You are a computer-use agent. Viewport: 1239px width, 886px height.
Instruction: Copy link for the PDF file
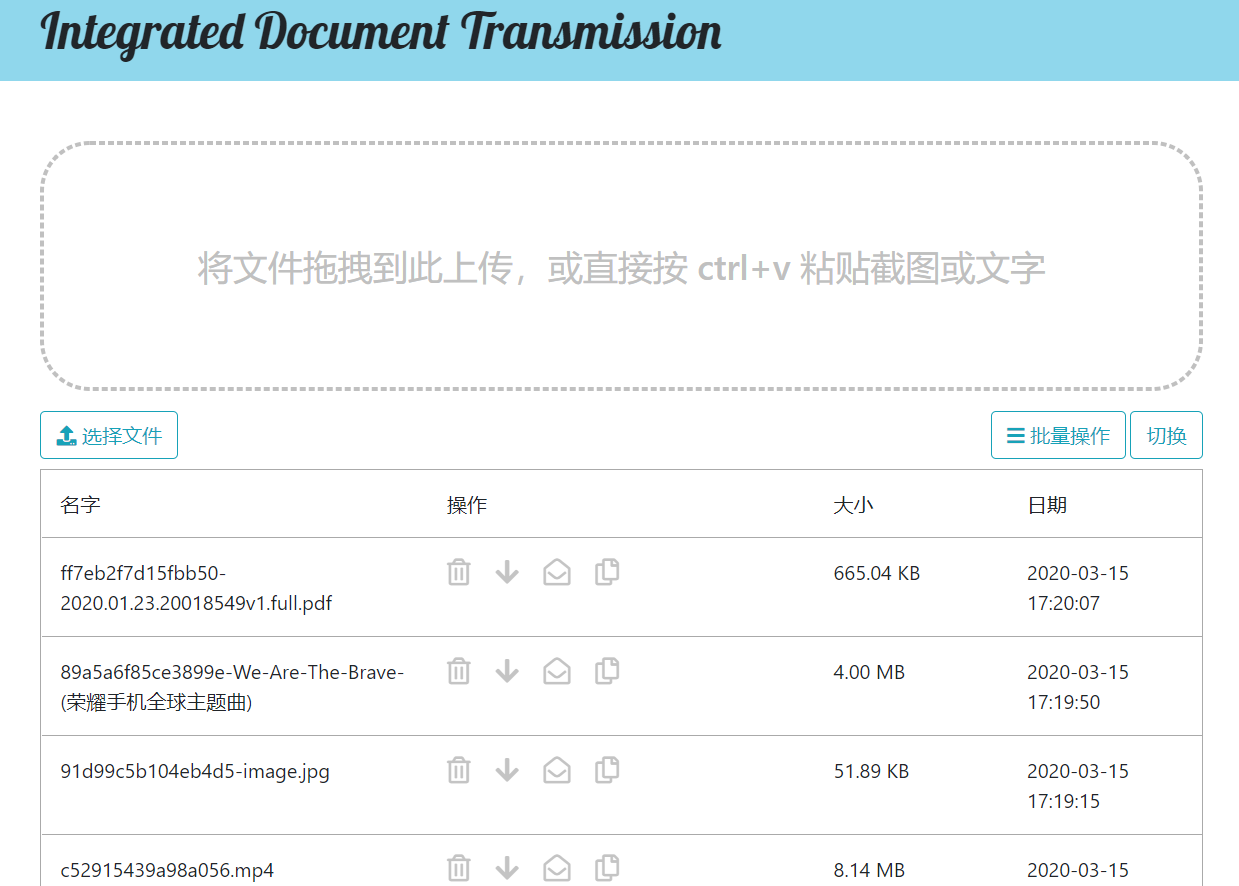point(607,572)
